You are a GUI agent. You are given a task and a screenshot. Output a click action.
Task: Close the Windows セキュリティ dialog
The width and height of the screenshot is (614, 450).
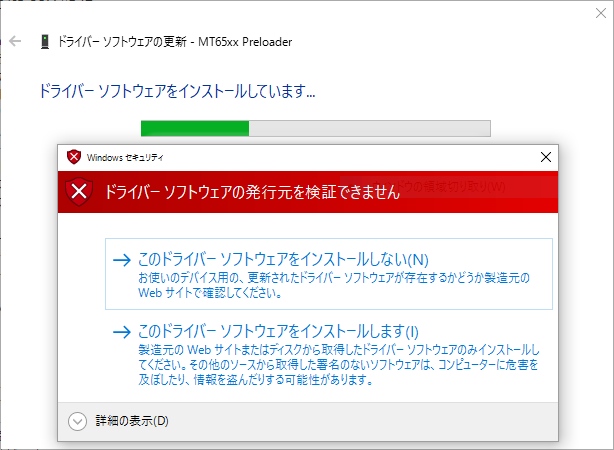545,157
